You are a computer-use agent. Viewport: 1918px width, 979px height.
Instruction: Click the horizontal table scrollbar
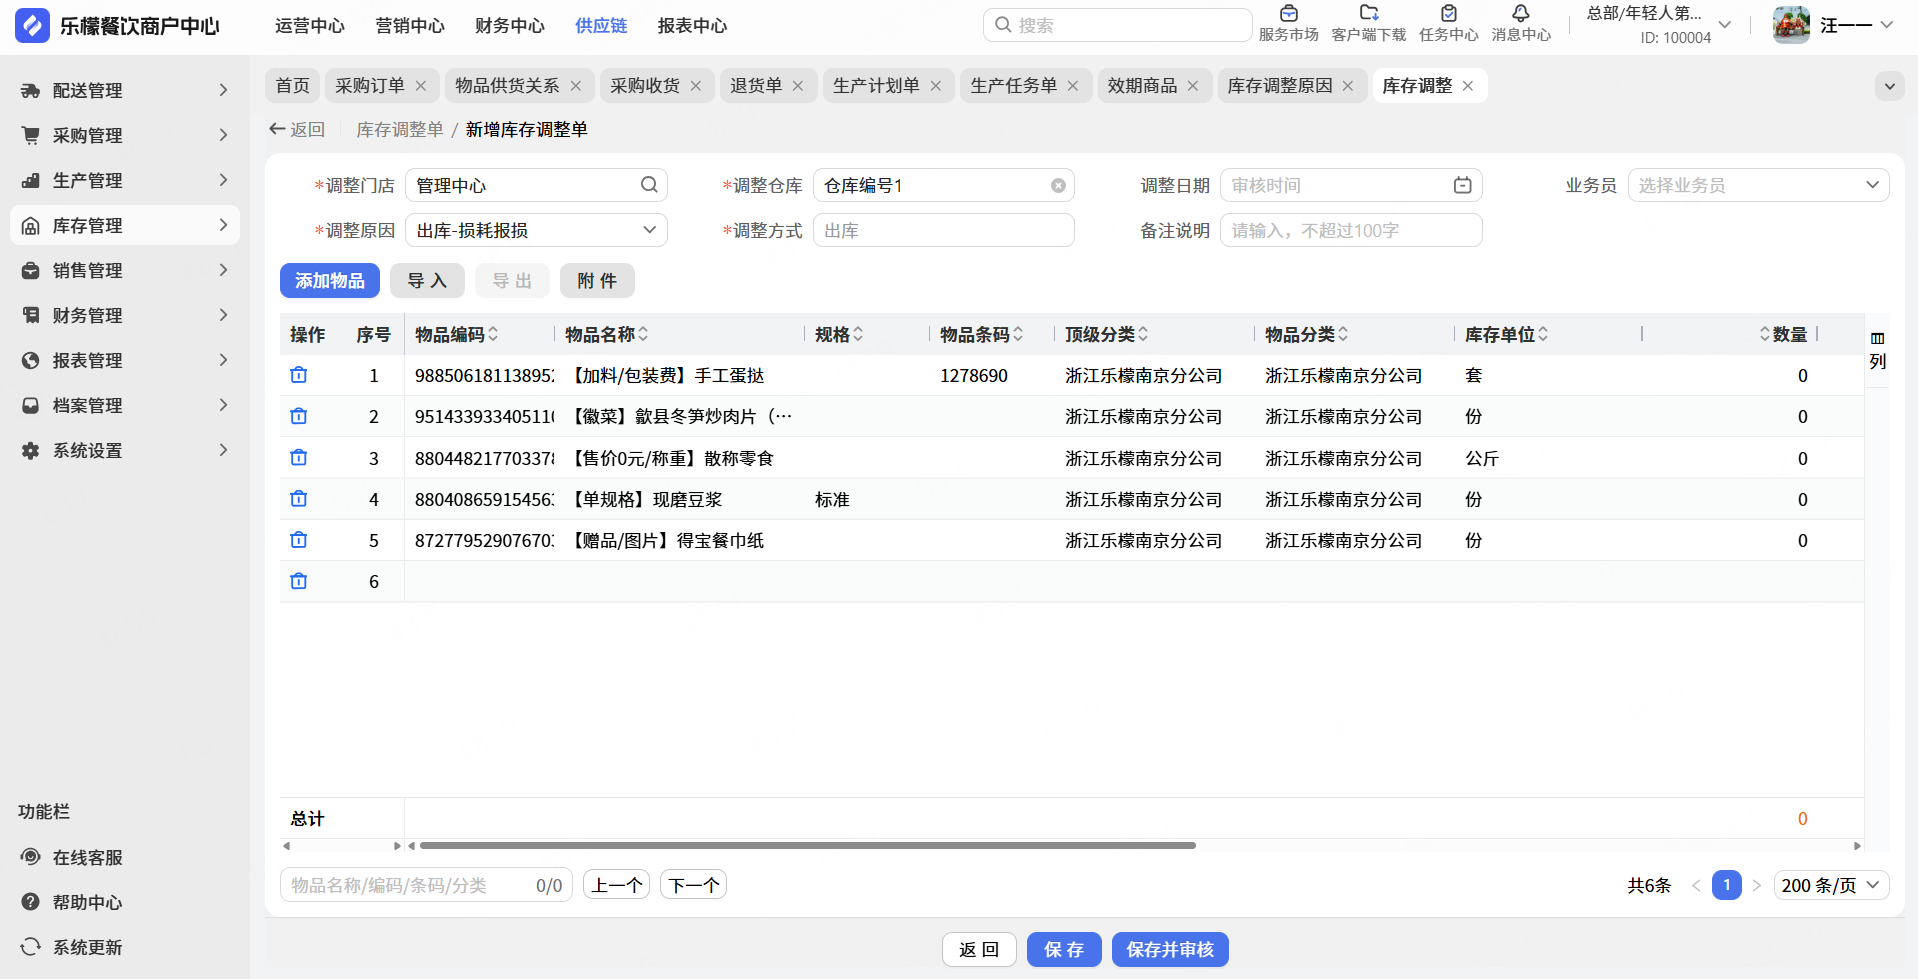click(807, 846)
